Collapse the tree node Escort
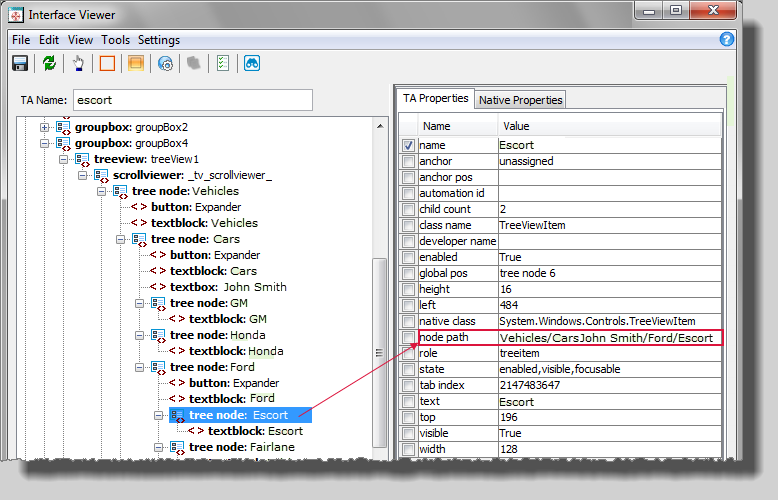This screenshot has height=500, width=778. click(158, 415)
